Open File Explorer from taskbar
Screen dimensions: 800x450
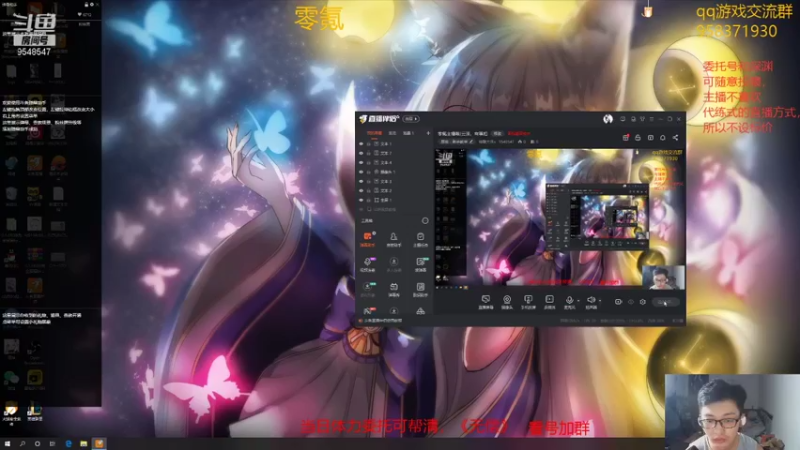click(x=84, y=444)
